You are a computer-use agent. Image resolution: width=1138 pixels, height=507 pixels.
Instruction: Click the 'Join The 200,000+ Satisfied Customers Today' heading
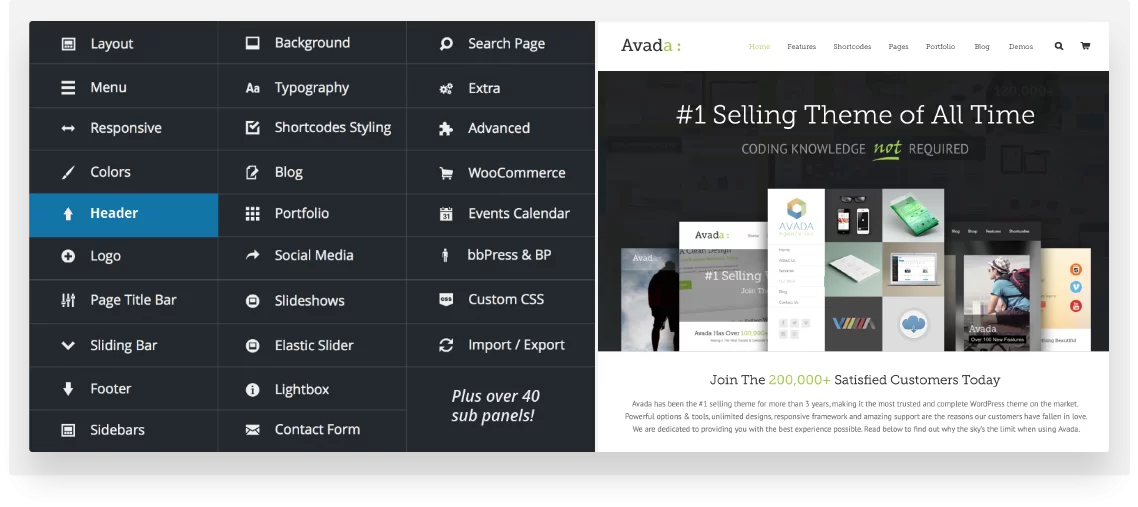pos(855,380)
